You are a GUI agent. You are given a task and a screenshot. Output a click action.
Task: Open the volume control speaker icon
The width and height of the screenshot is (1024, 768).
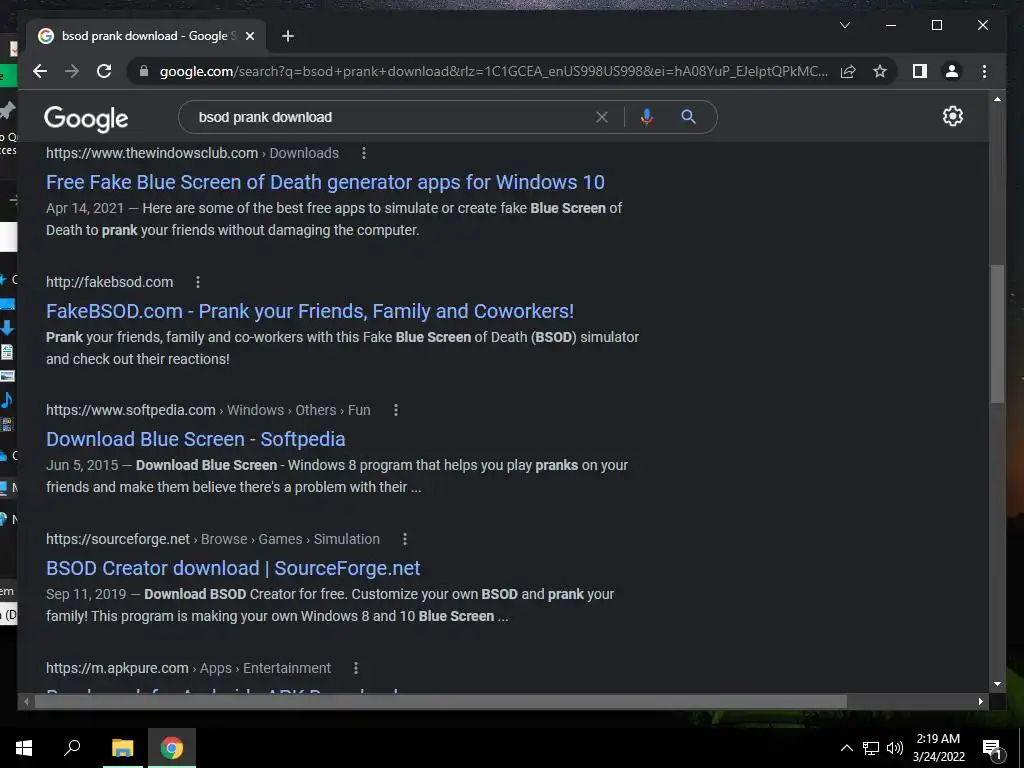895,748
